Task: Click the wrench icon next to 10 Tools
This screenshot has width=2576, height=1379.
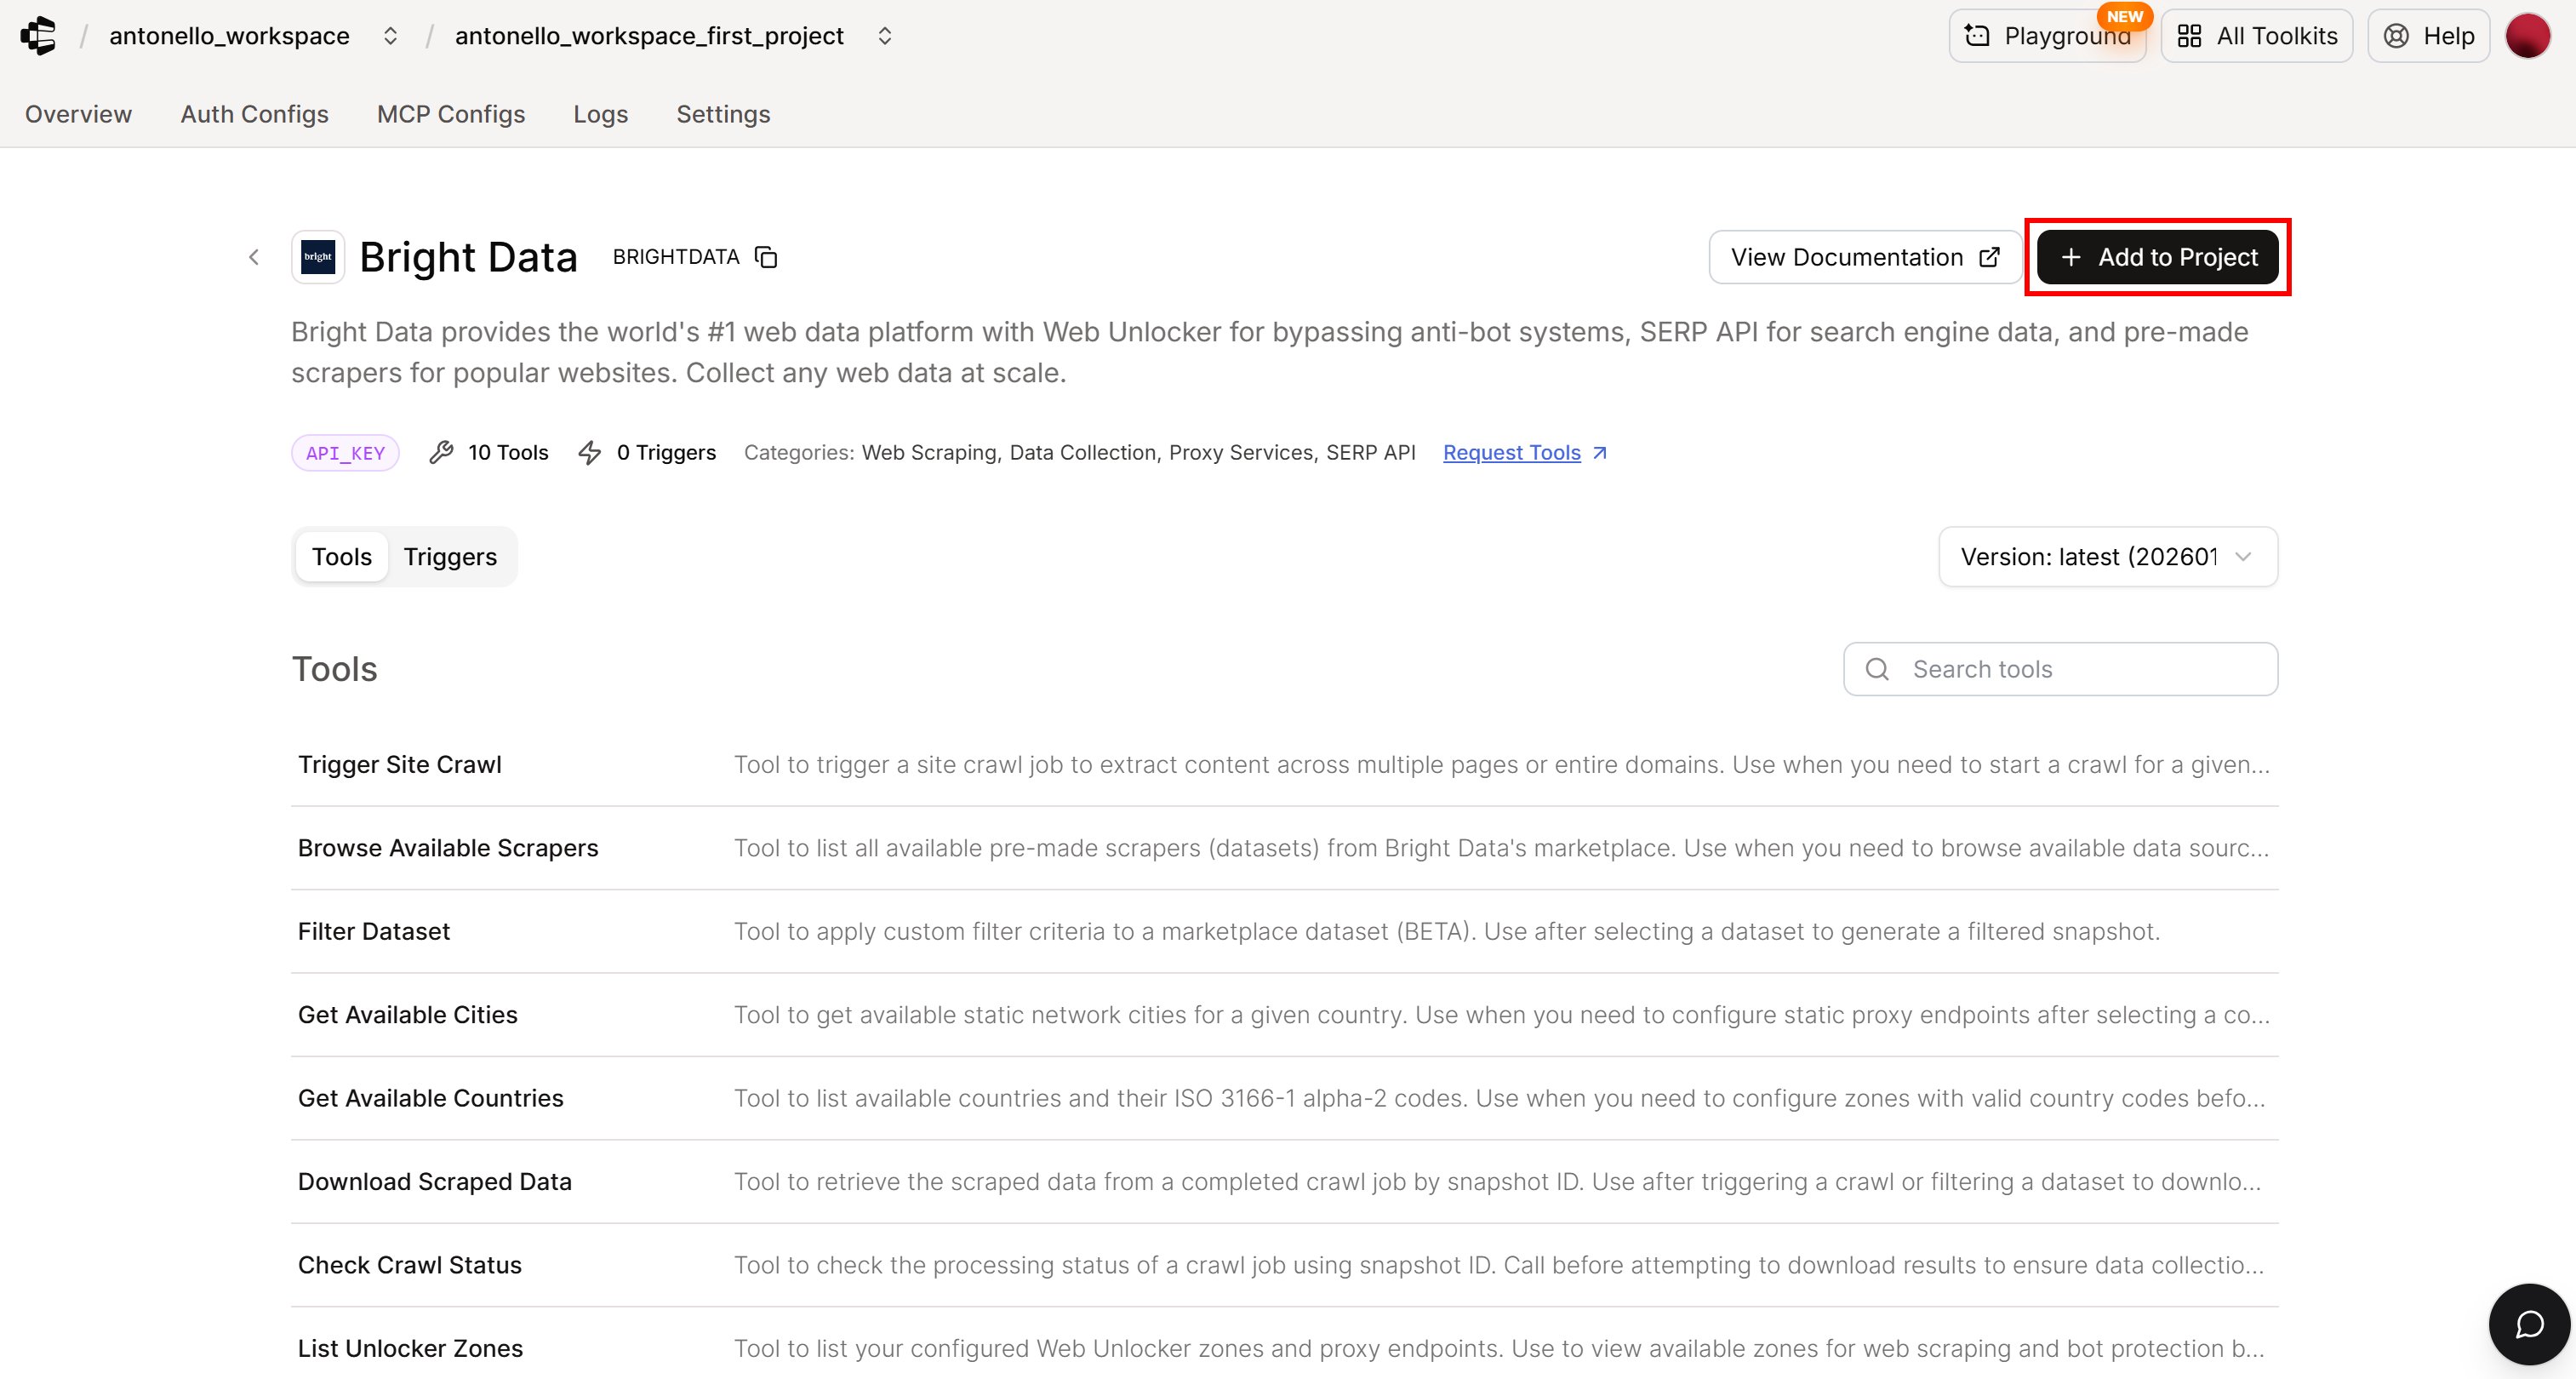Action: [441, 452]
